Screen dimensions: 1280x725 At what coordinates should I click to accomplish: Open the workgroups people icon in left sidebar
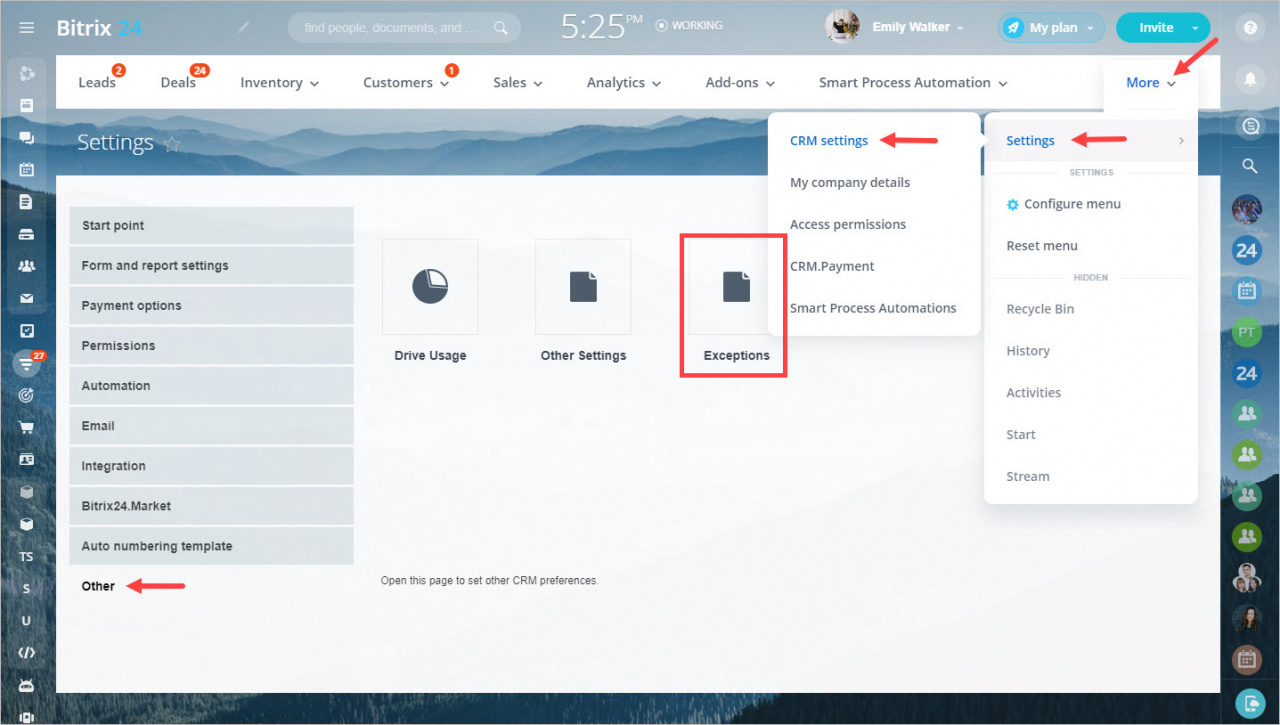pyautogui.click(x=27, y=266)
